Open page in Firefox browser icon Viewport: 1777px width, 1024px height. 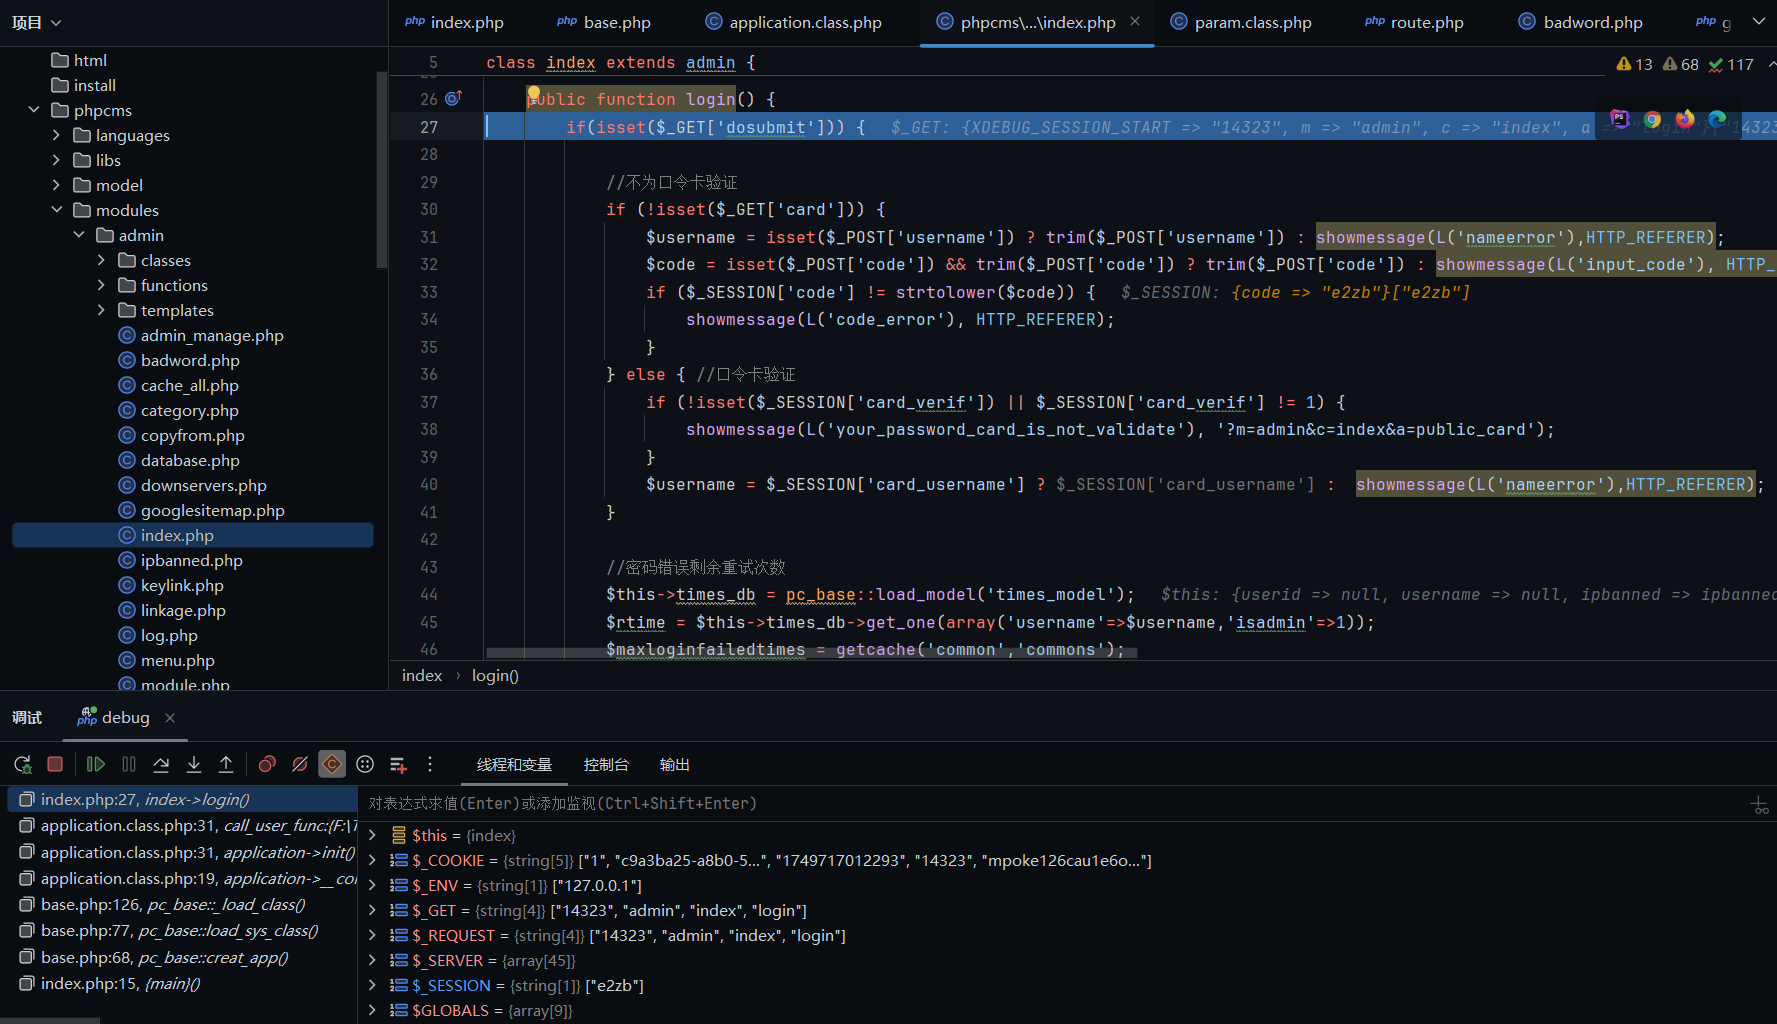click(1685, 120)
